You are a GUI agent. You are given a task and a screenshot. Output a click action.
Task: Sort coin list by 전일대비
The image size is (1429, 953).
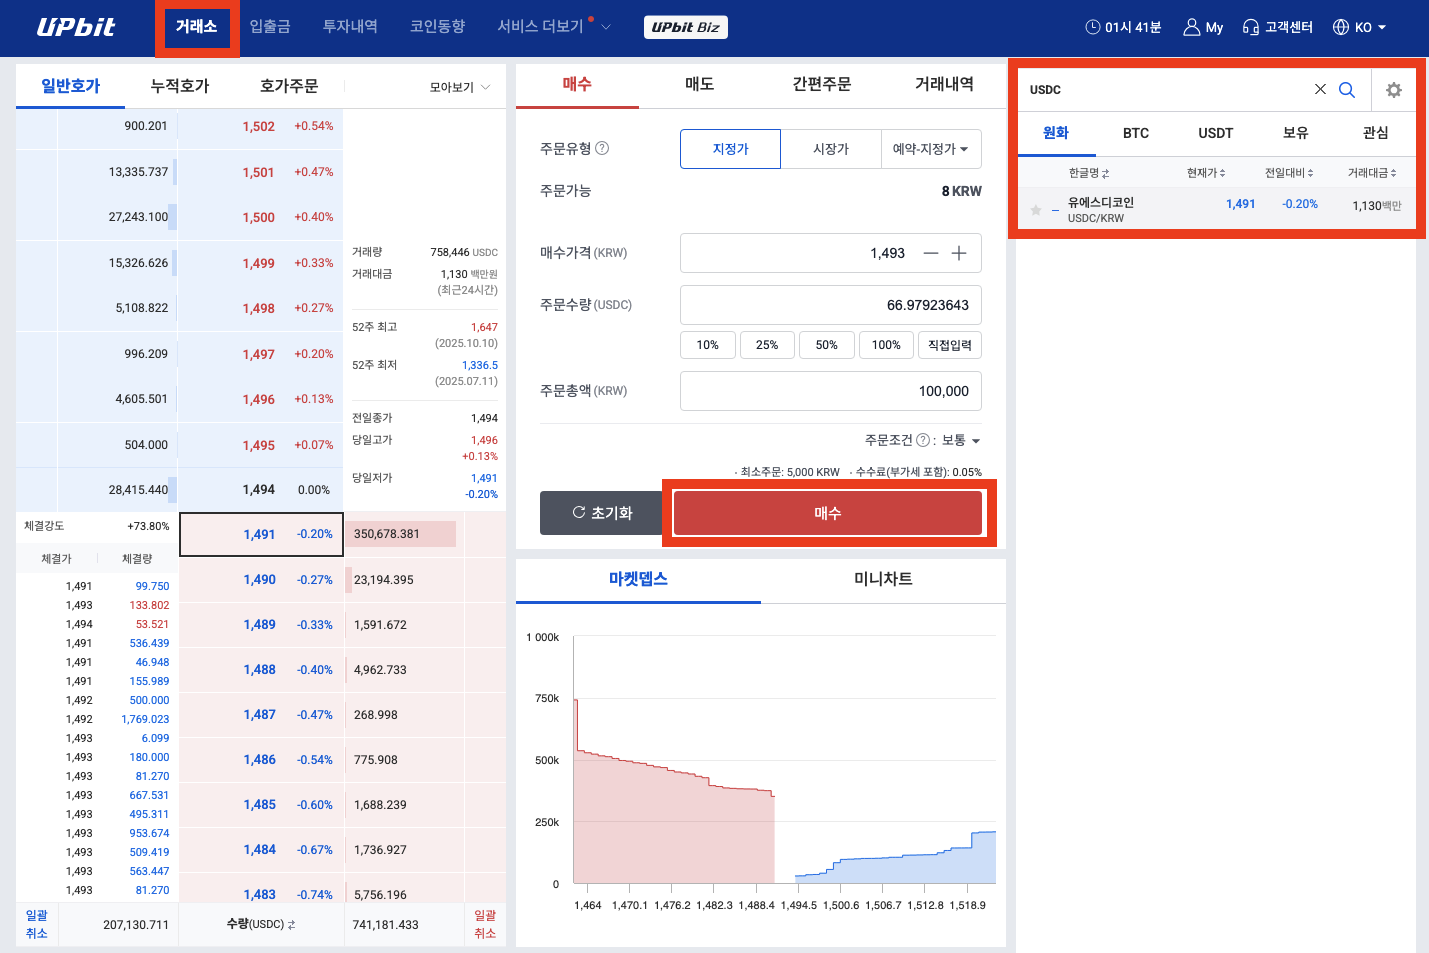coord(1289,173)
